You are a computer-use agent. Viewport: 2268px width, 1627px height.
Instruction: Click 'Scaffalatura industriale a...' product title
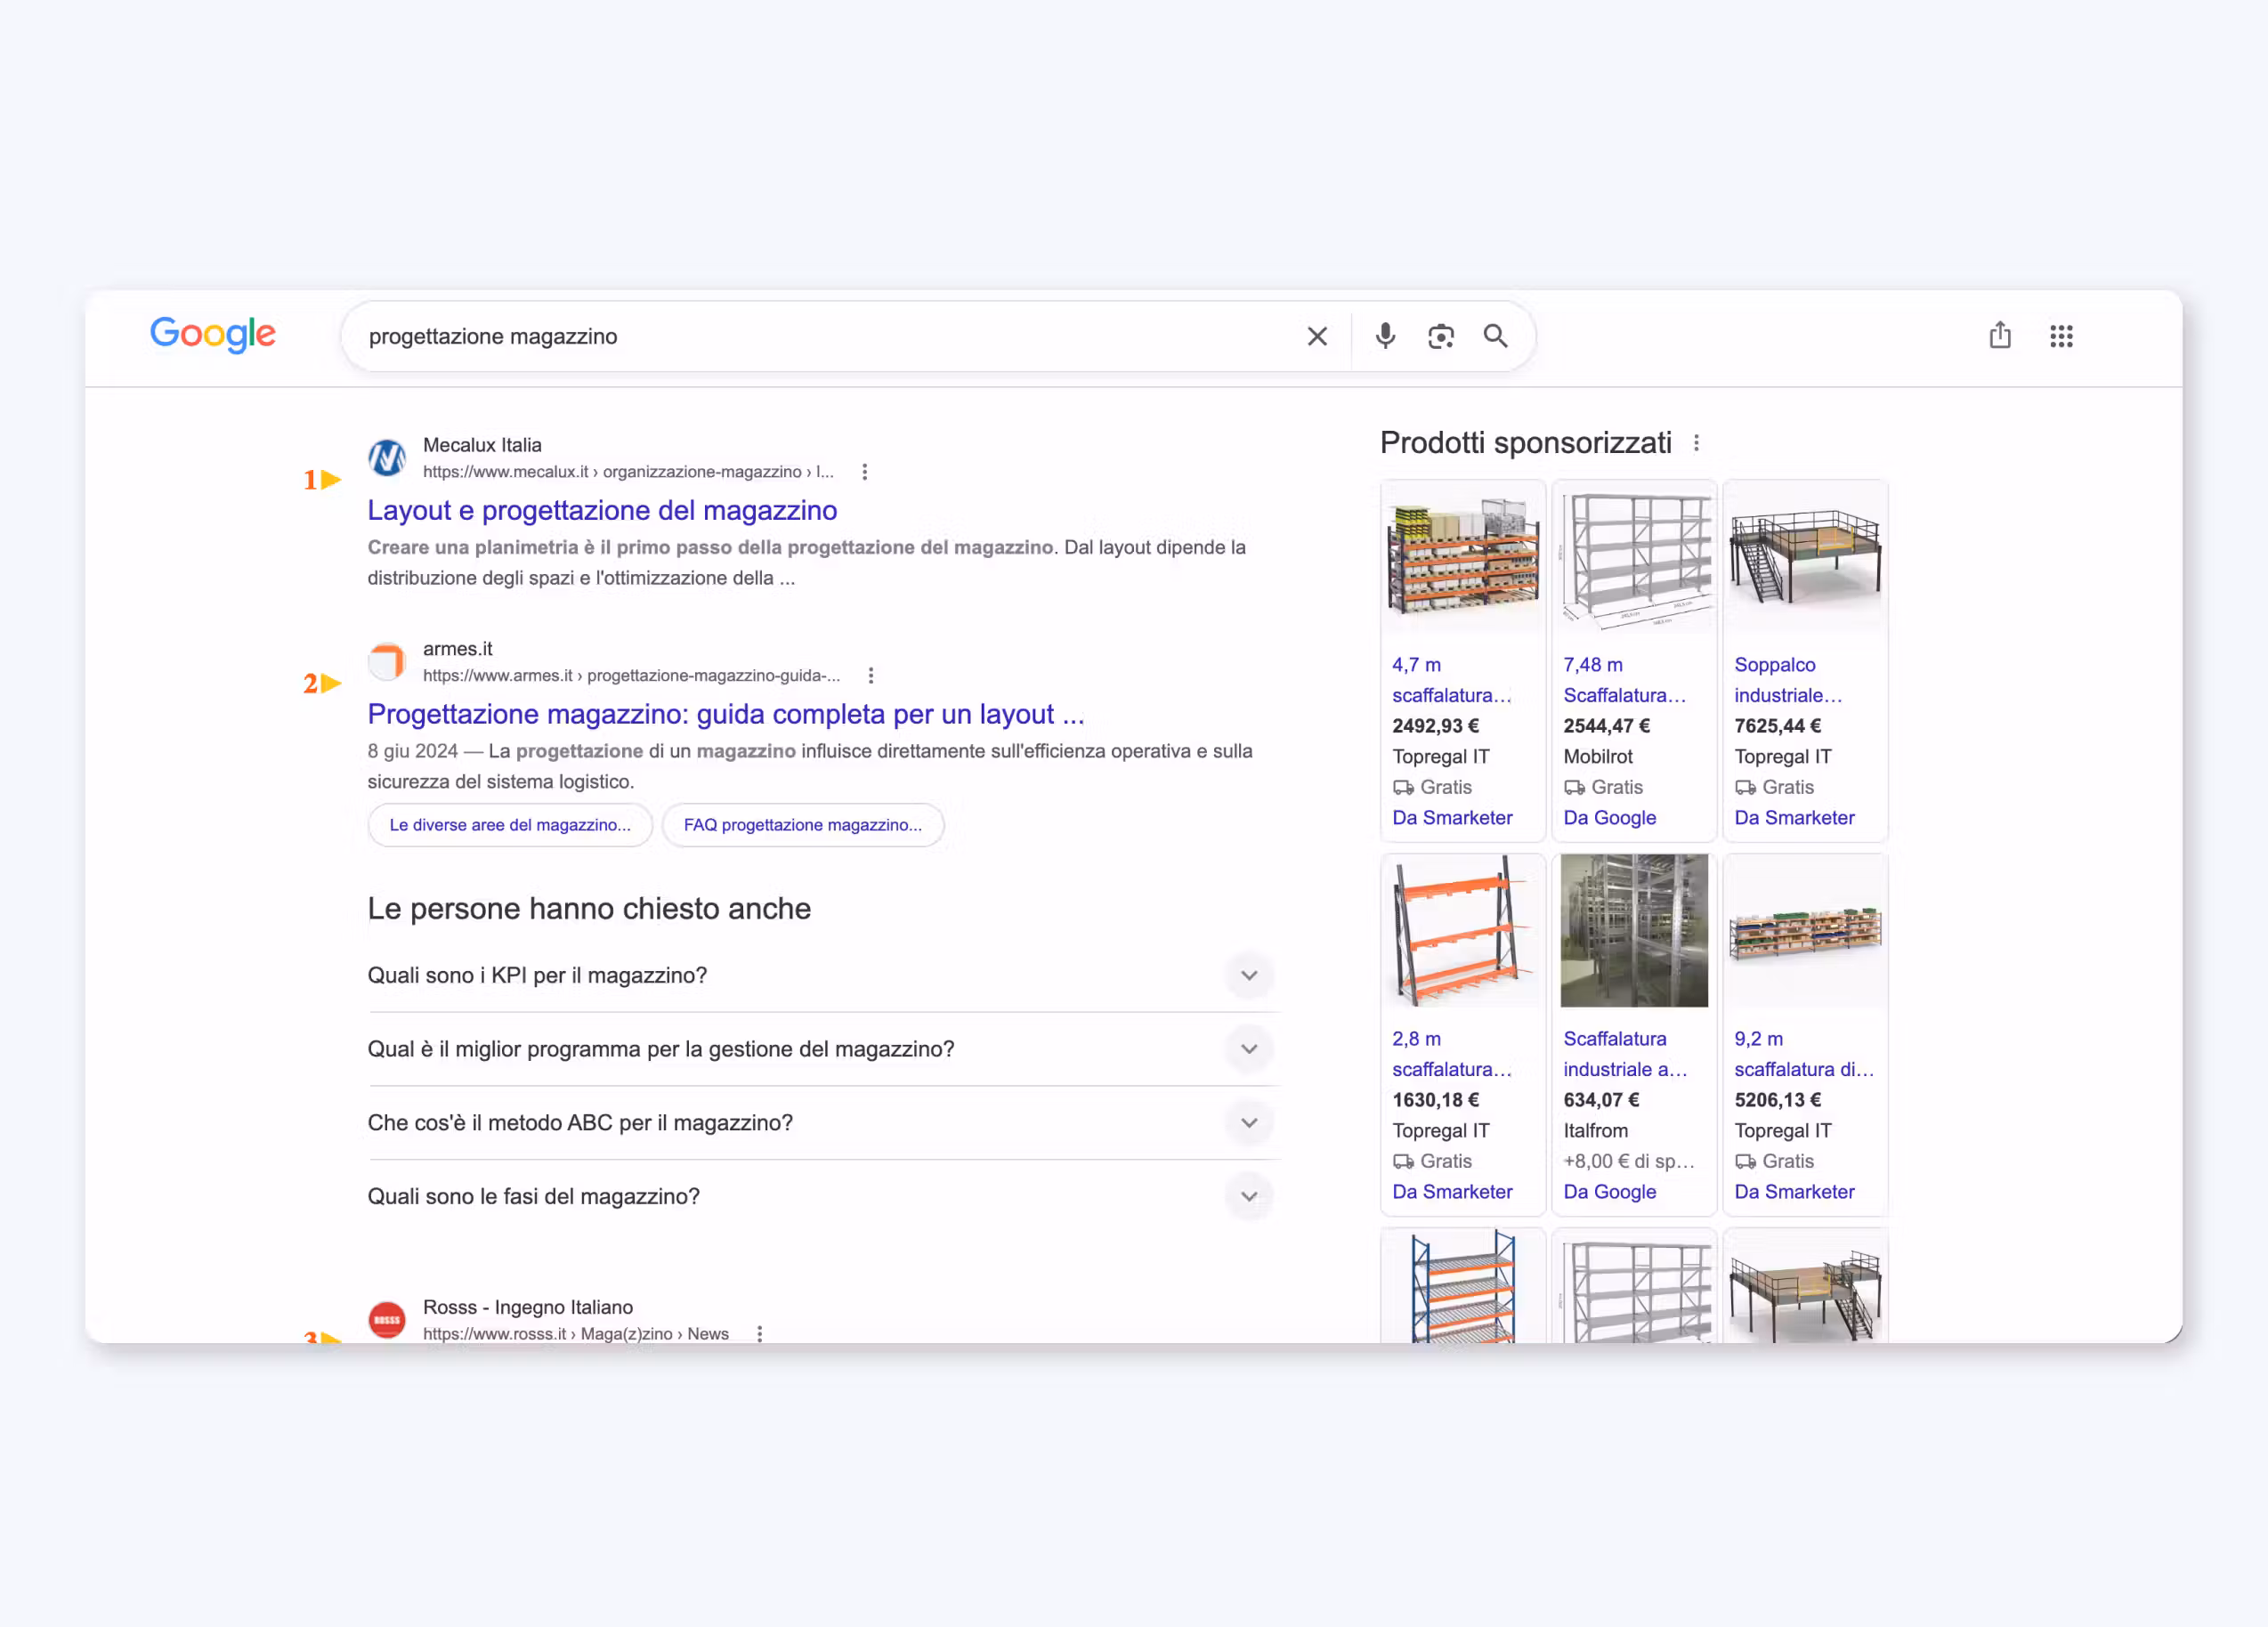click(x=1625, y=1054)
